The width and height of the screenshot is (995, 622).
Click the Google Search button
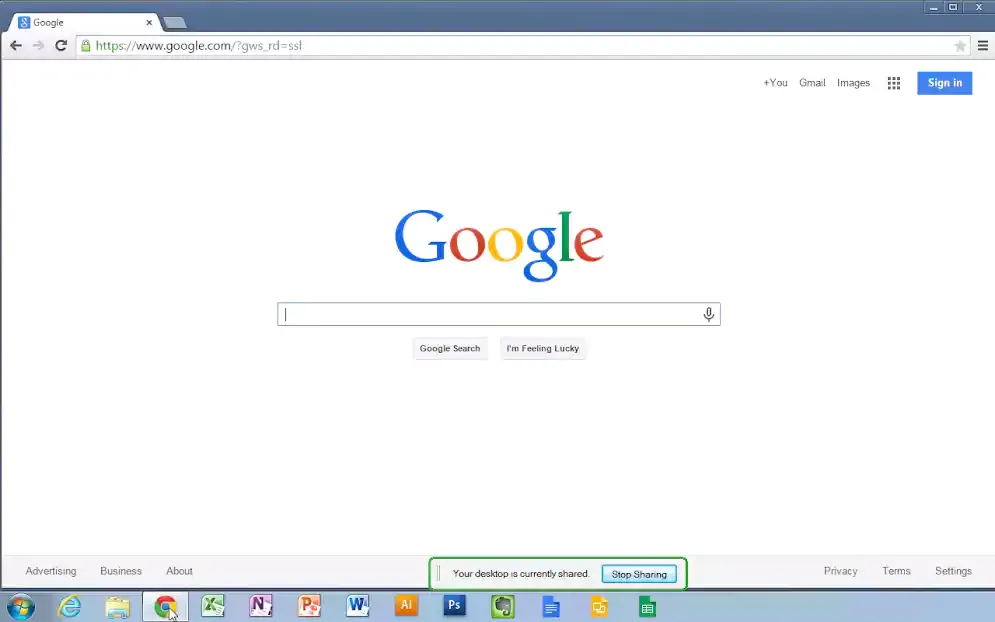point(450,348)
